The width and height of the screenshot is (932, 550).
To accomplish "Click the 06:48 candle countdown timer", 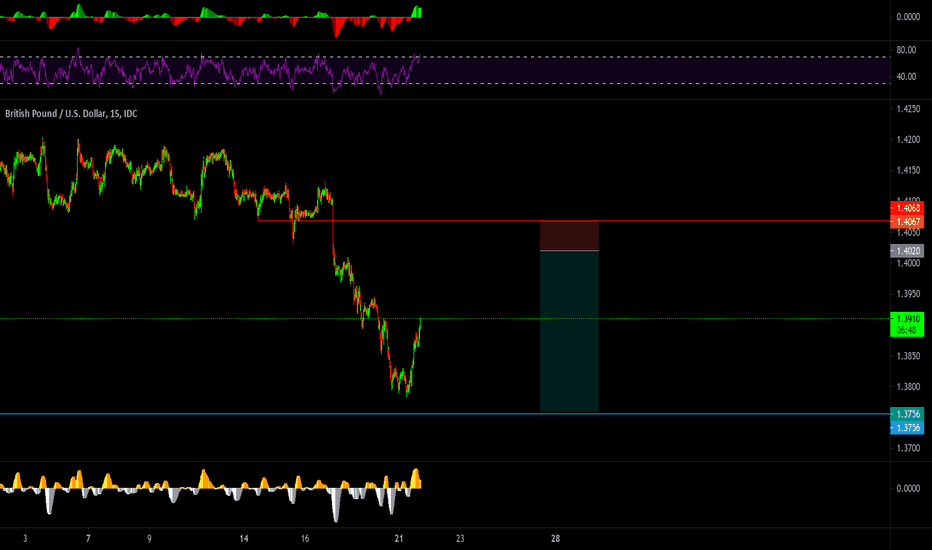I will pyautogui.click(x=907, y=331).
